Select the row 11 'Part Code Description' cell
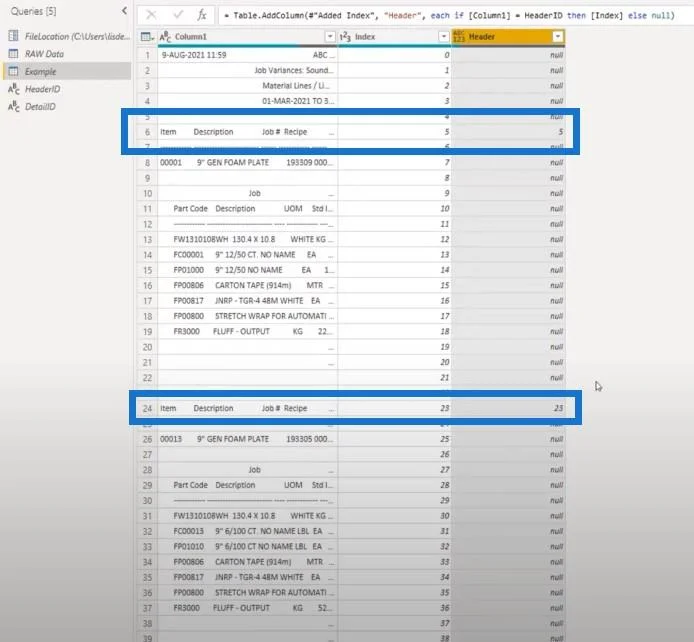The image size is (694, 642). click(248, 208)
